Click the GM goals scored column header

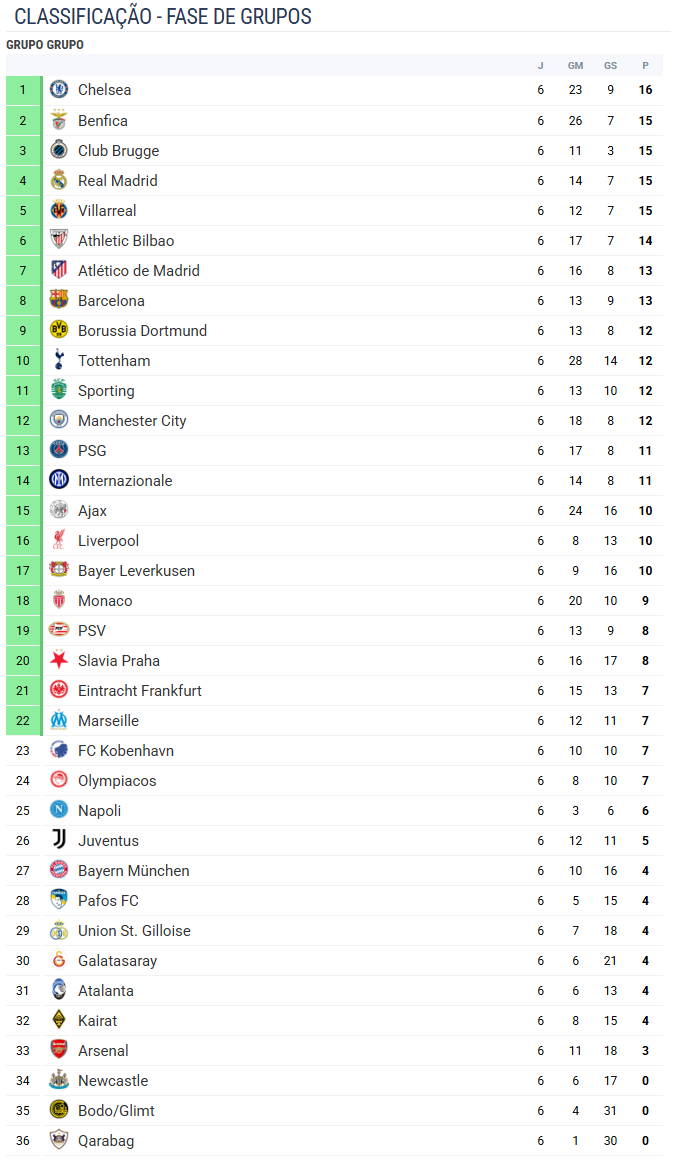575,66
